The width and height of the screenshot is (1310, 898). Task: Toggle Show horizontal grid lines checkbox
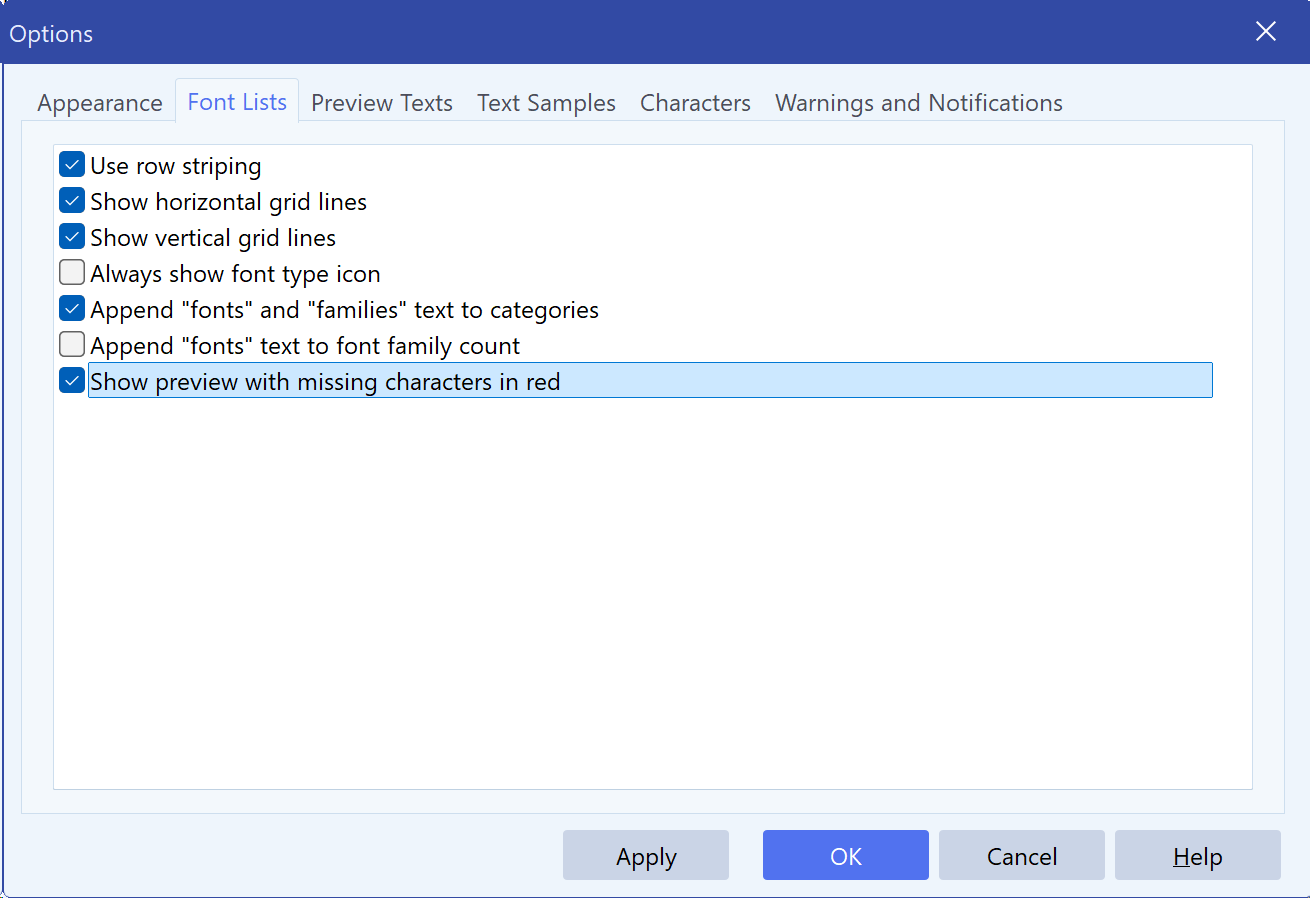pyautogui.click(x=72, y=201)
